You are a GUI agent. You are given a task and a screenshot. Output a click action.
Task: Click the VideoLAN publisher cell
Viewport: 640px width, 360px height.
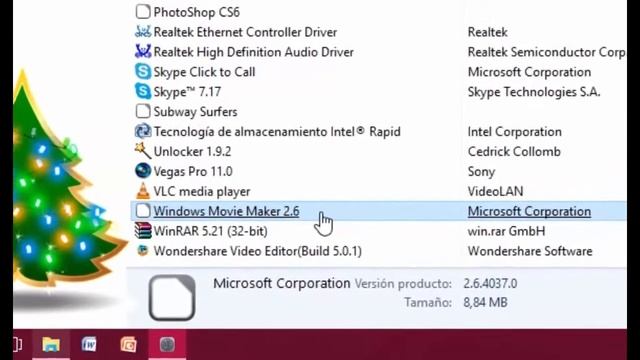[496, 191]
